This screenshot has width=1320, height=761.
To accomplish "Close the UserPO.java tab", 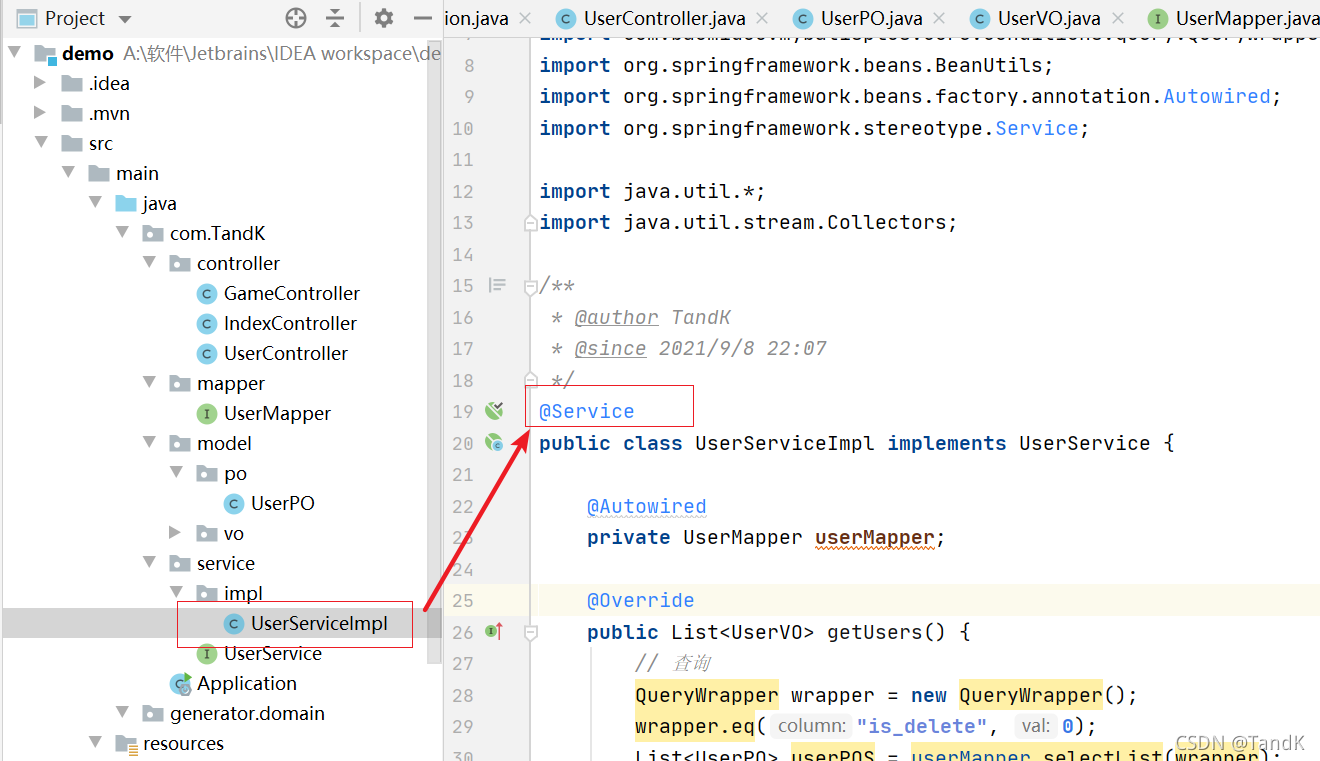I will pyautogui.click(x=940, y=18).
